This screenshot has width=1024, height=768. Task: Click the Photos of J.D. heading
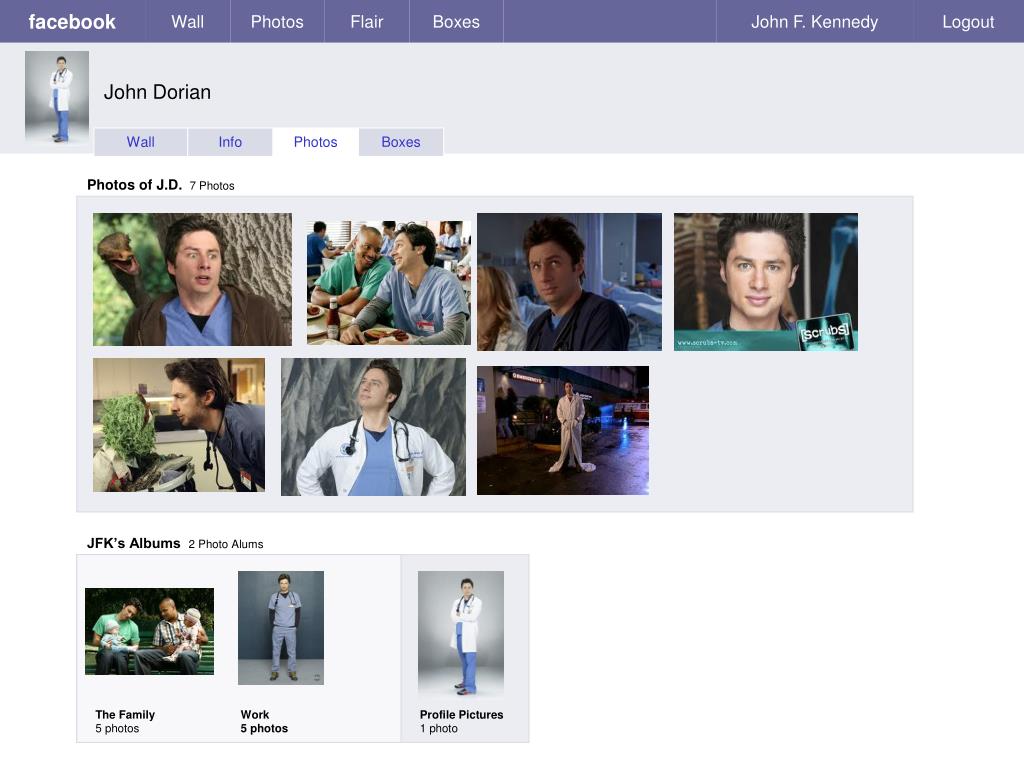coord(135,185)
